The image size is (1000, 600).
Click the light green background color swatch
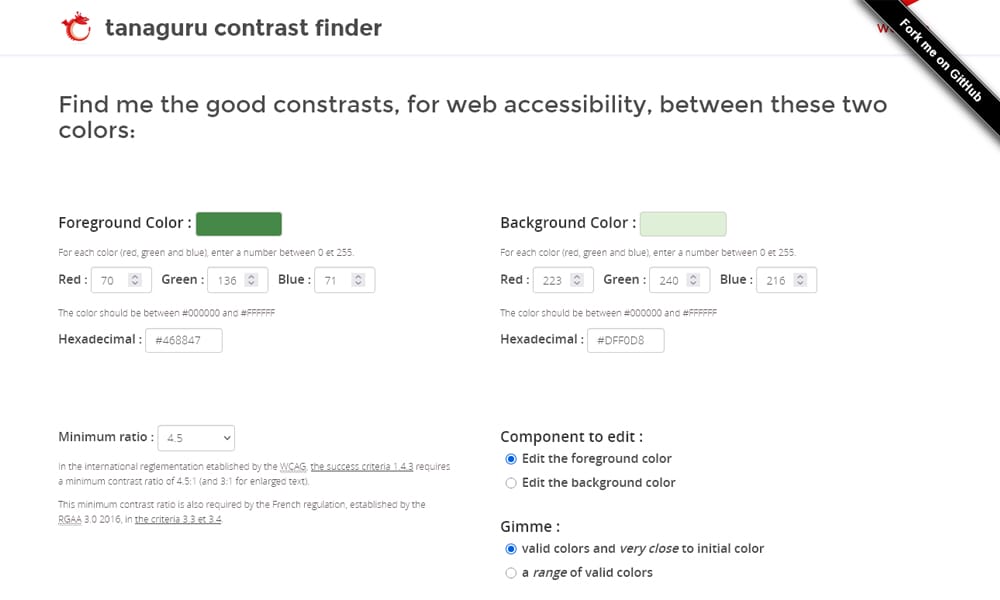pyautogui.click(x=684, y=223)
